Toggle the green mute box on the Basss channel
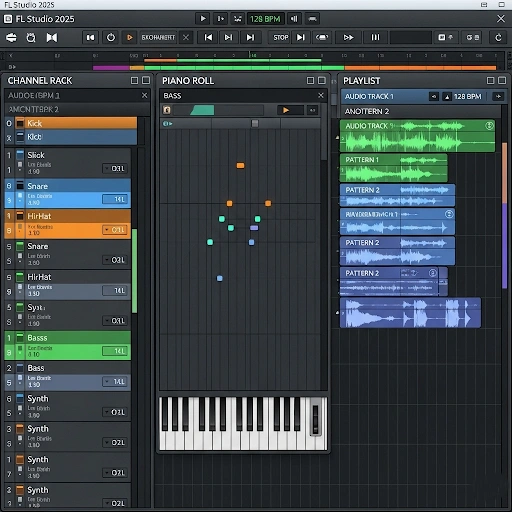 tap(20, 337)
